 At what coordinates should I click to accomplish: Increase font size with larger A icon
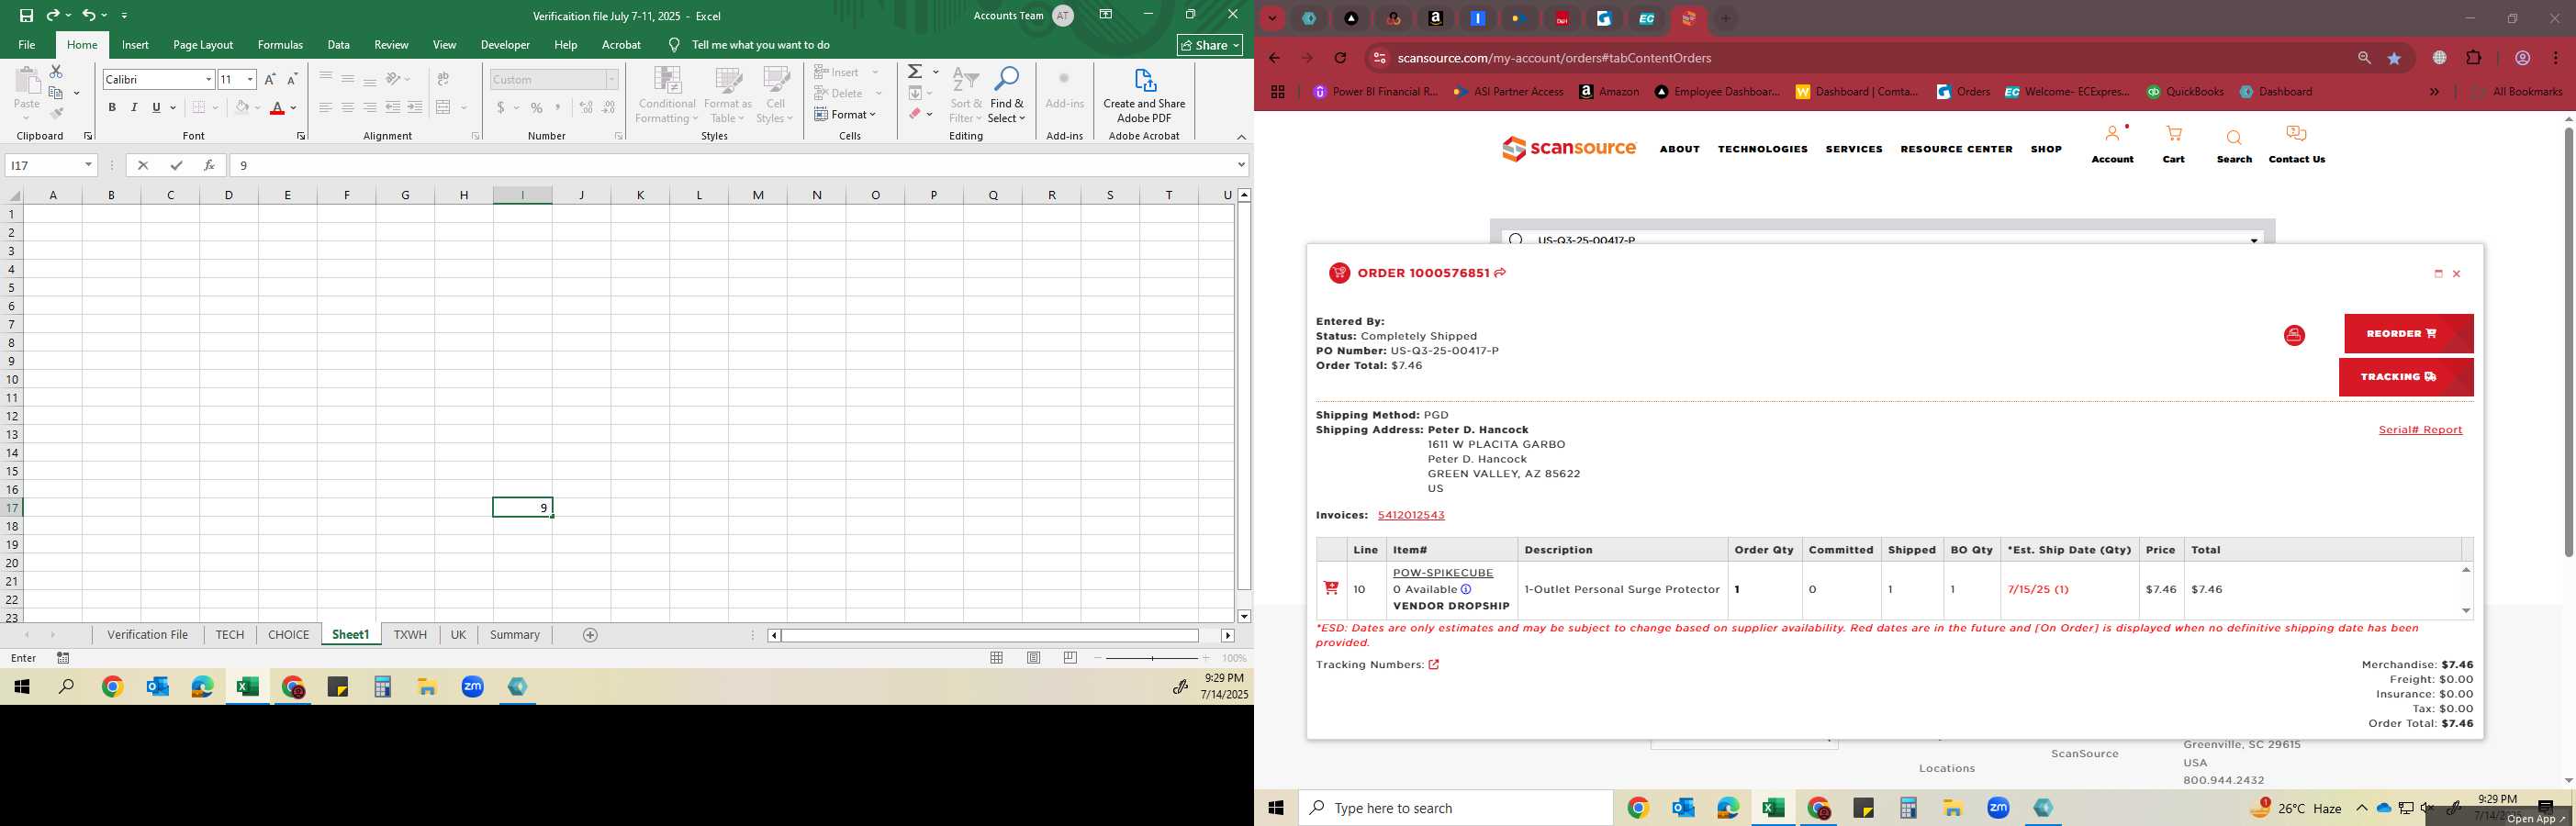270,79
